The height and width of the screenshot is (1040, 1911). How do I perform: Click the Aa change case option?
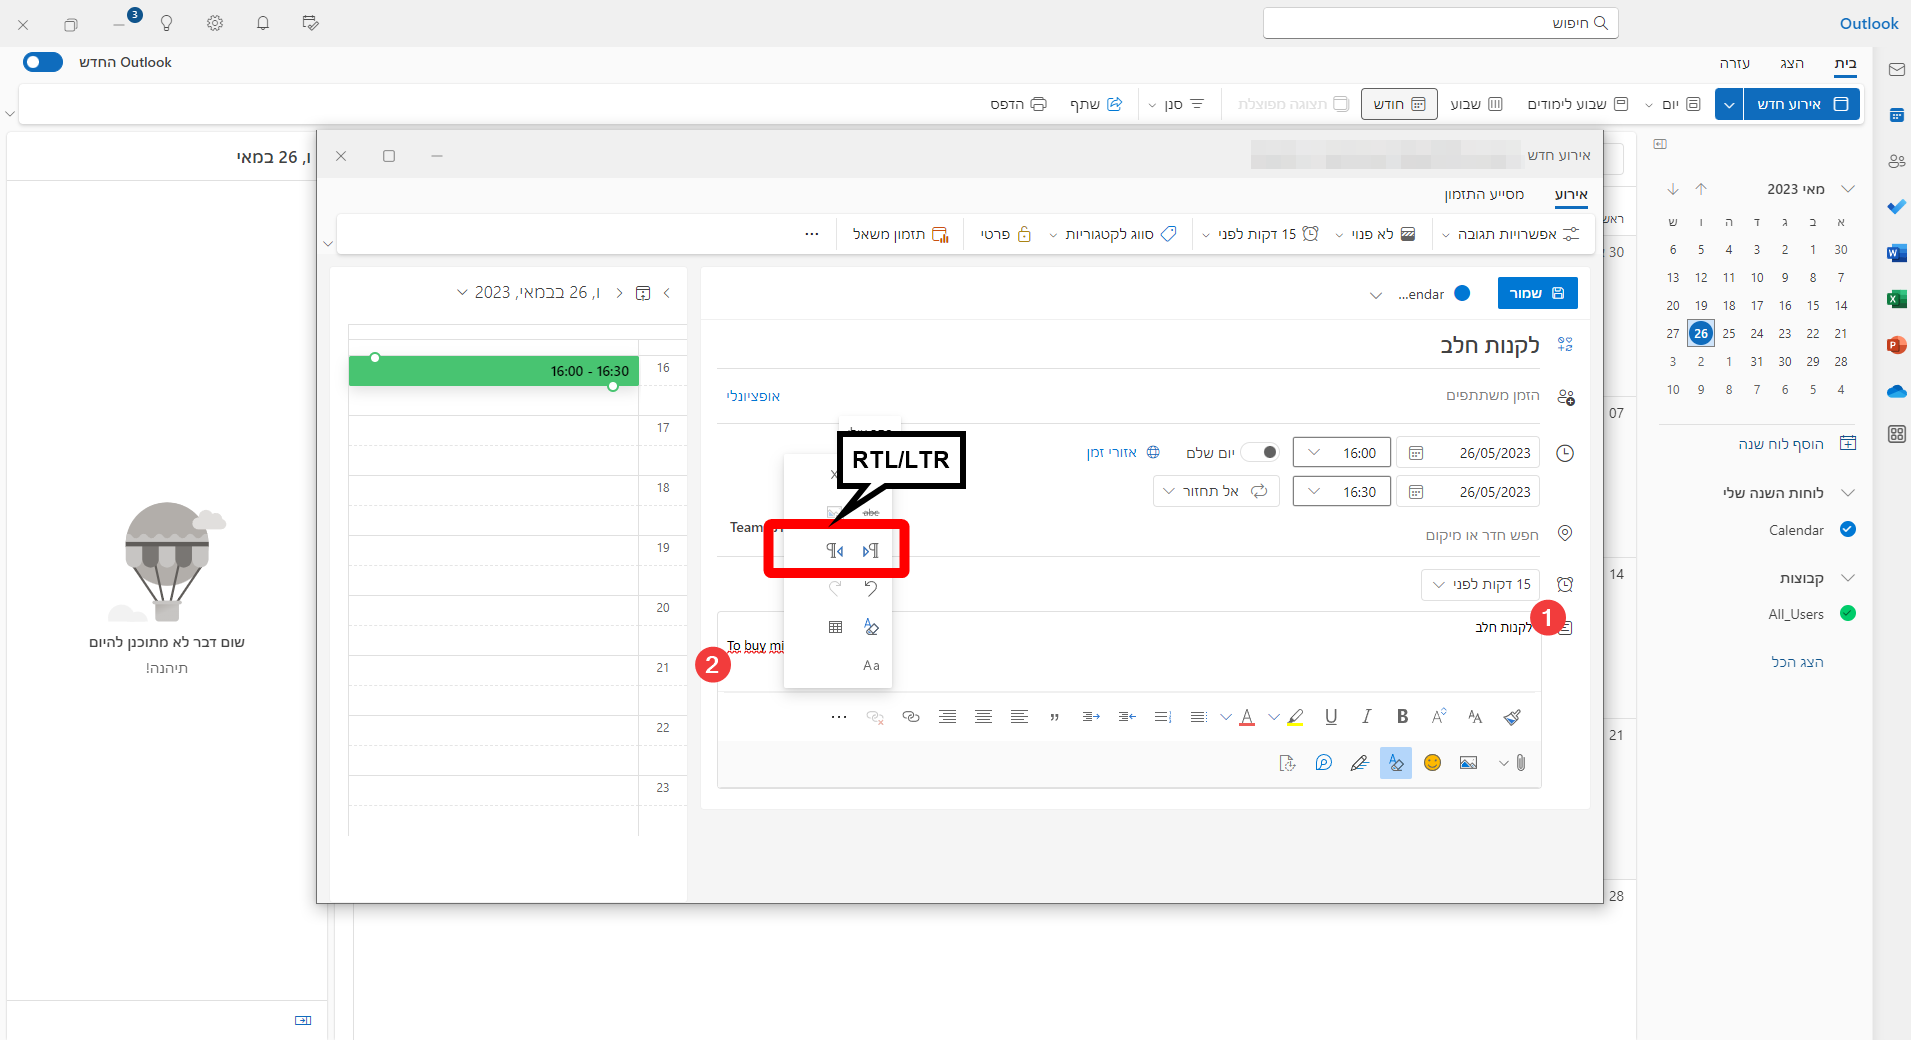(x=871, y=665)
